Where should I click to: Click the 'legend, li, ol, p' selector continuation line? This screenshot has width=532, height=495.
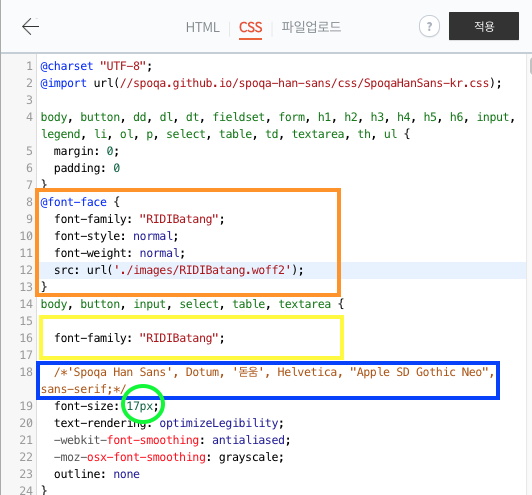(x=226, y=134)
